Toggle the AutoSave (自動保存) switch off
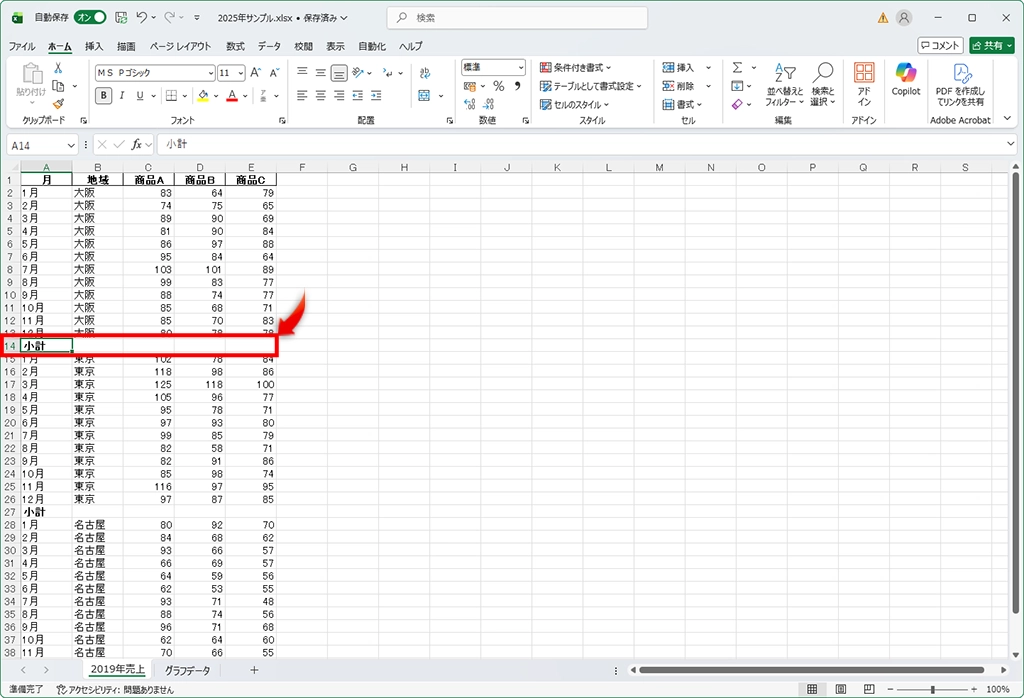The image size is (1024, 698). point(91,17)
